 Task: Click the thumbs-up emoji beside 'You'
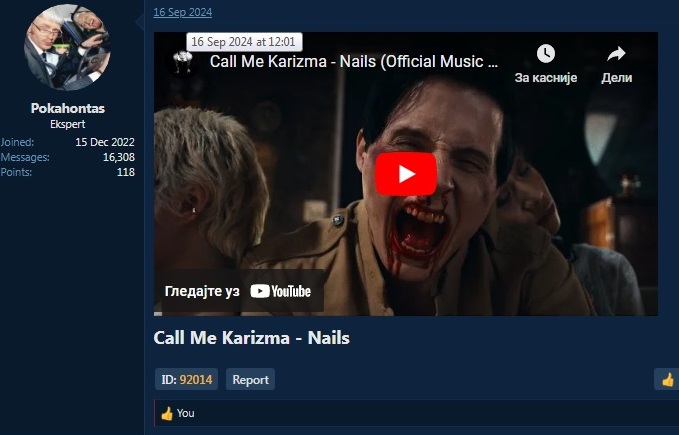[x=167, y=413]
